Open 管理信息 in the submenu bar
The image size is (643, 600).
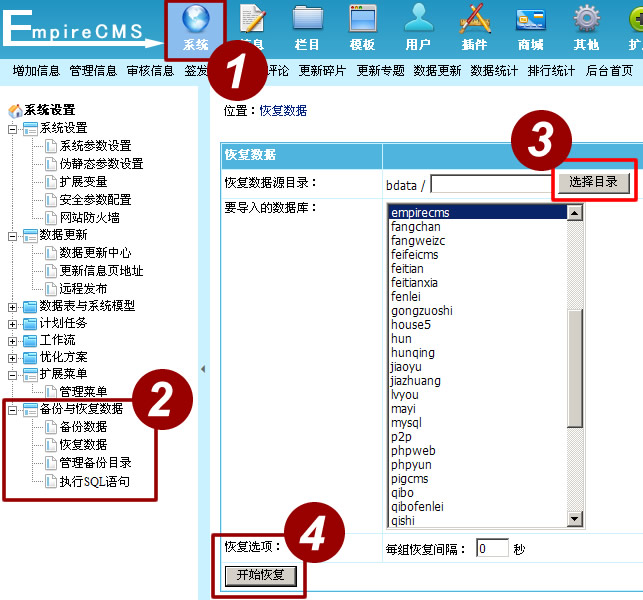coord(93,71)
